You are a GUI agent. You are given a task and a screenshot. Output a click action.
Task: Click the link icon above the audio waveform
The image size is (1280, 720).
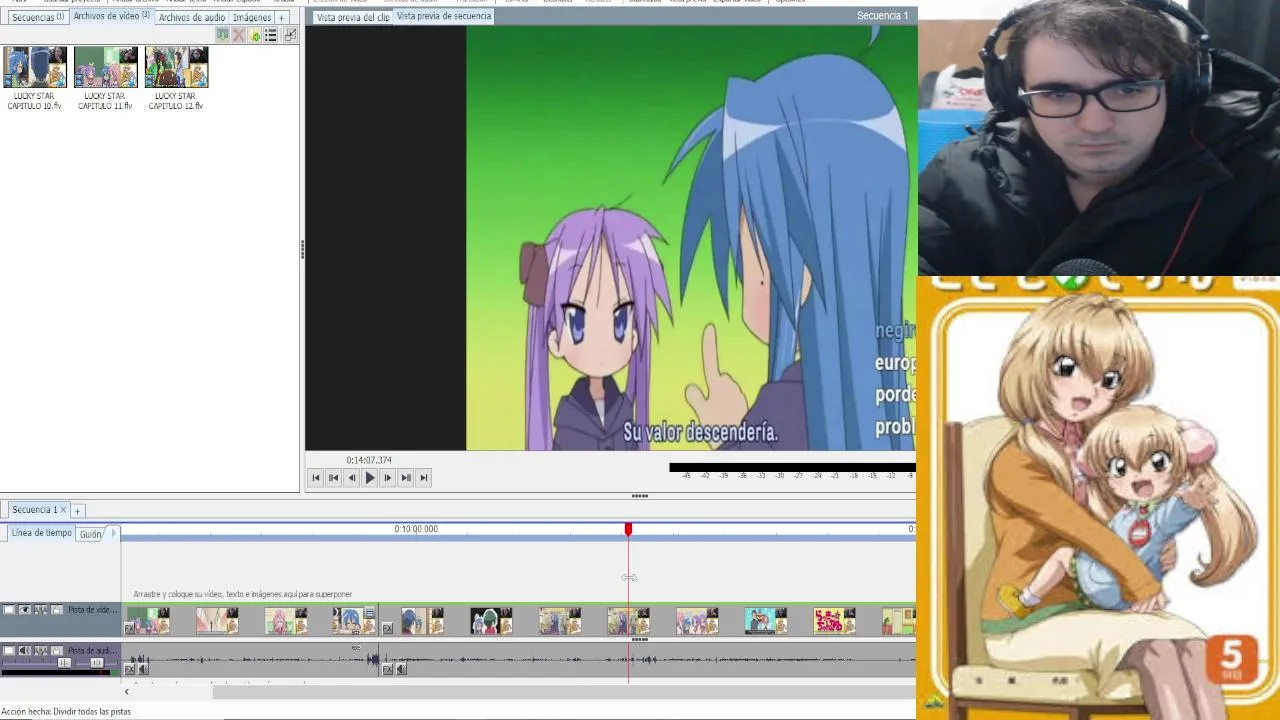[x=356, y=647]
